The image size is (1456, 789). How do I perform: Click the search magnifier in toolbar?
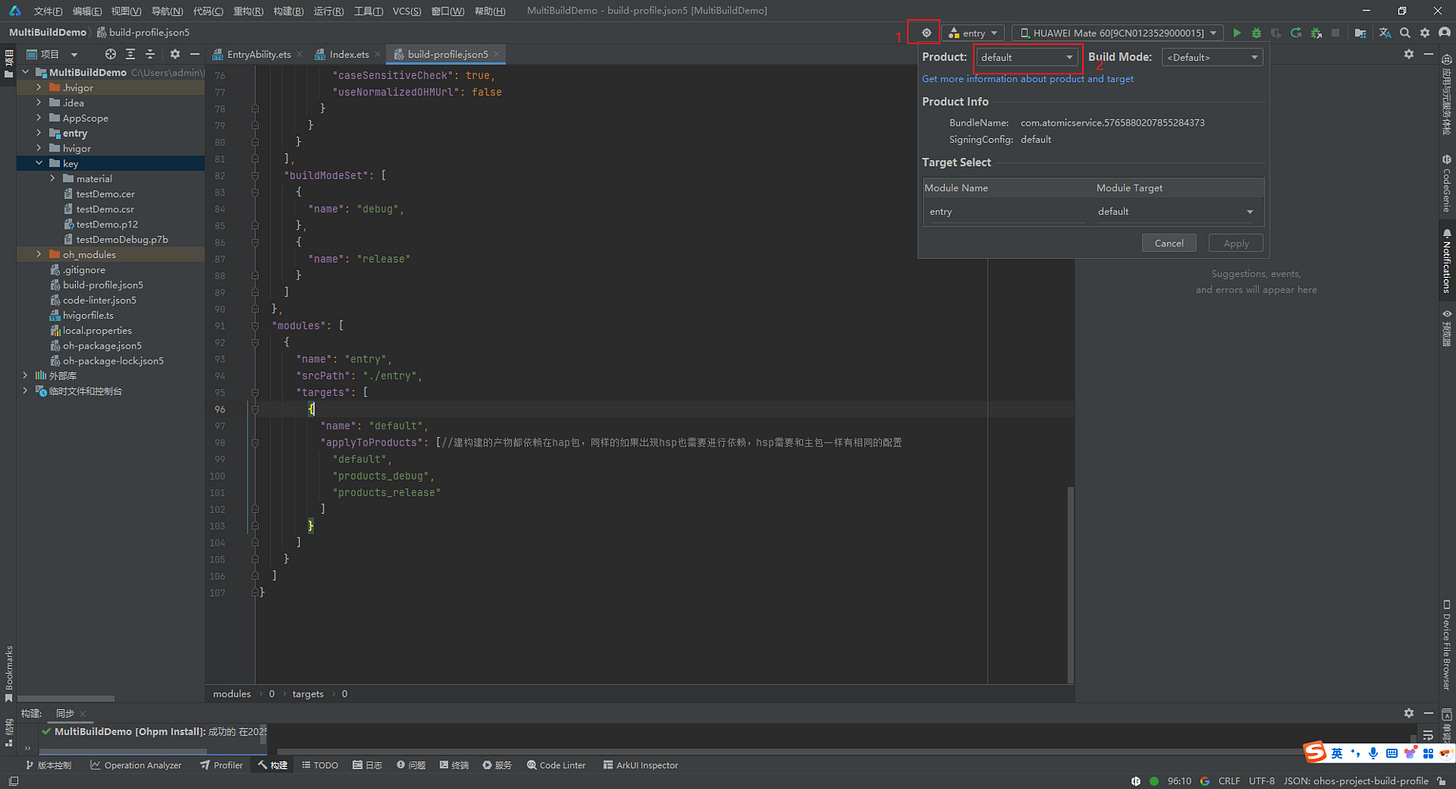point(1405,33)
